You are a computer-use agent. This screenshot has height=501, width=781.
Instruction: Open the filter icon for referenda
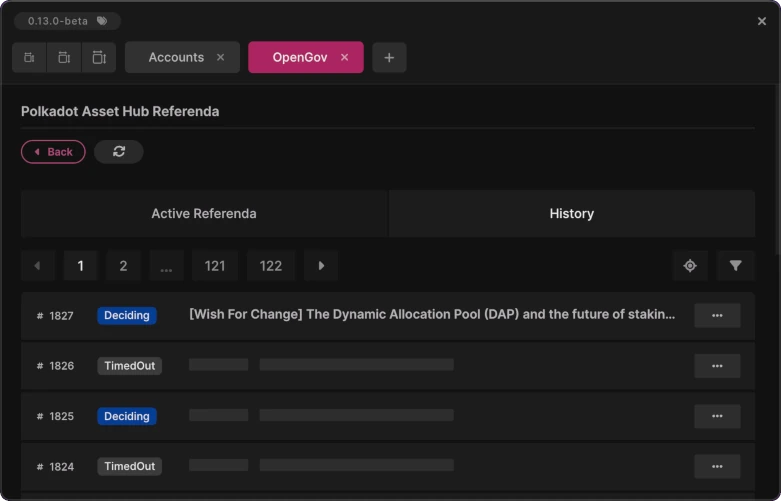coord(736,266)
